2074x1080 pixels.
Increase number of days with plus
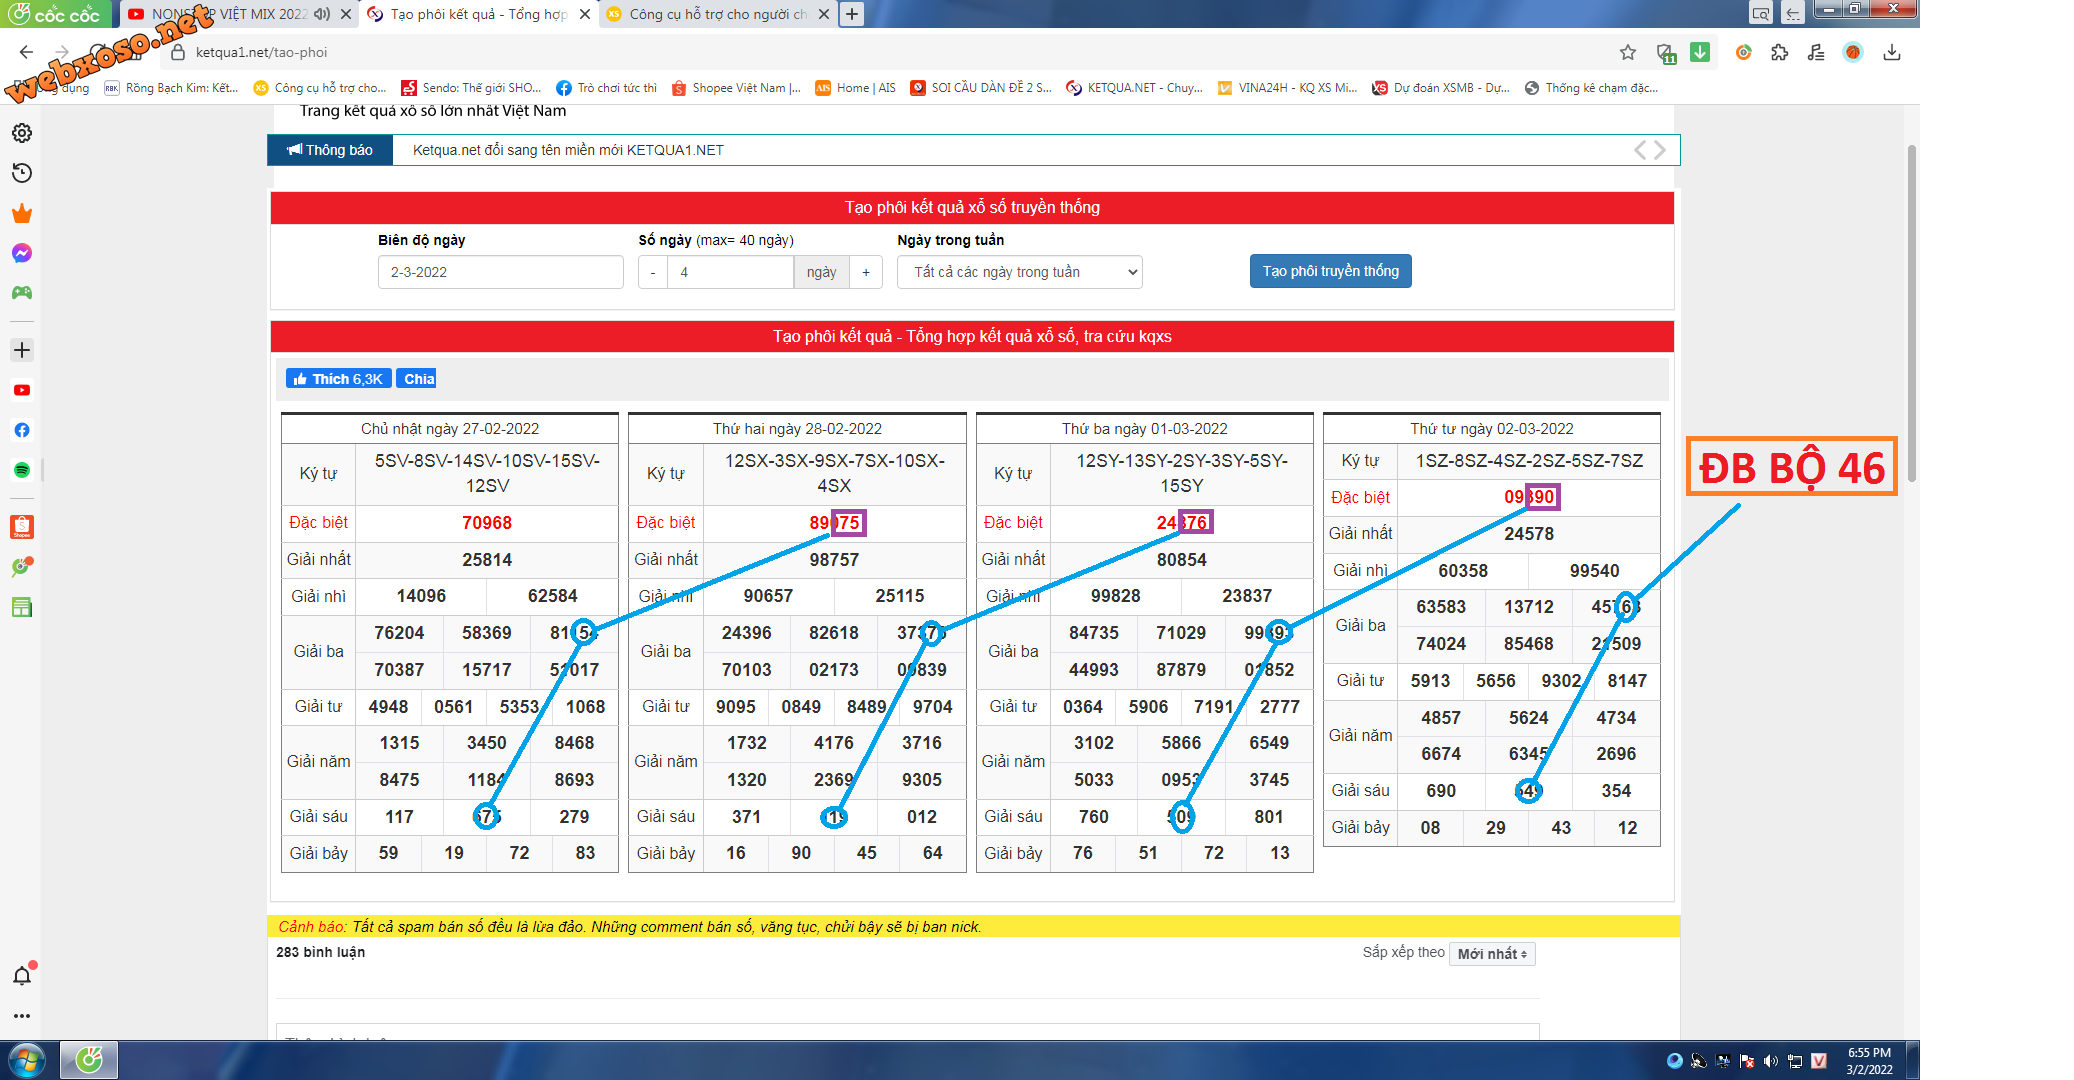click(866, 272)
